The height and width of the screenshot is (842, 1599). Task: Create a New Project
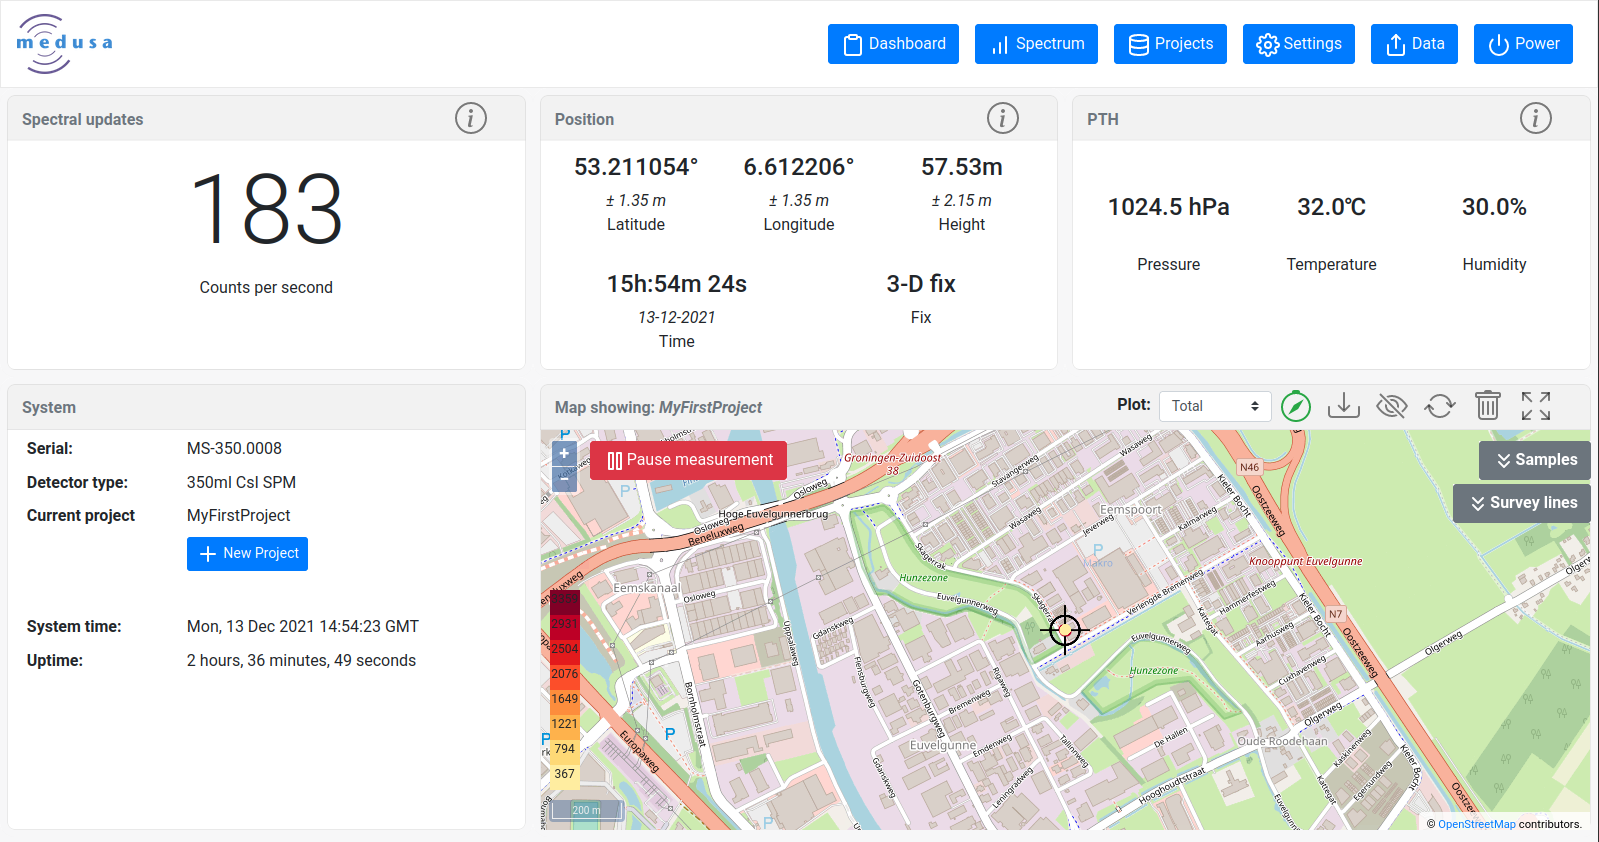(x=247, y=554)
